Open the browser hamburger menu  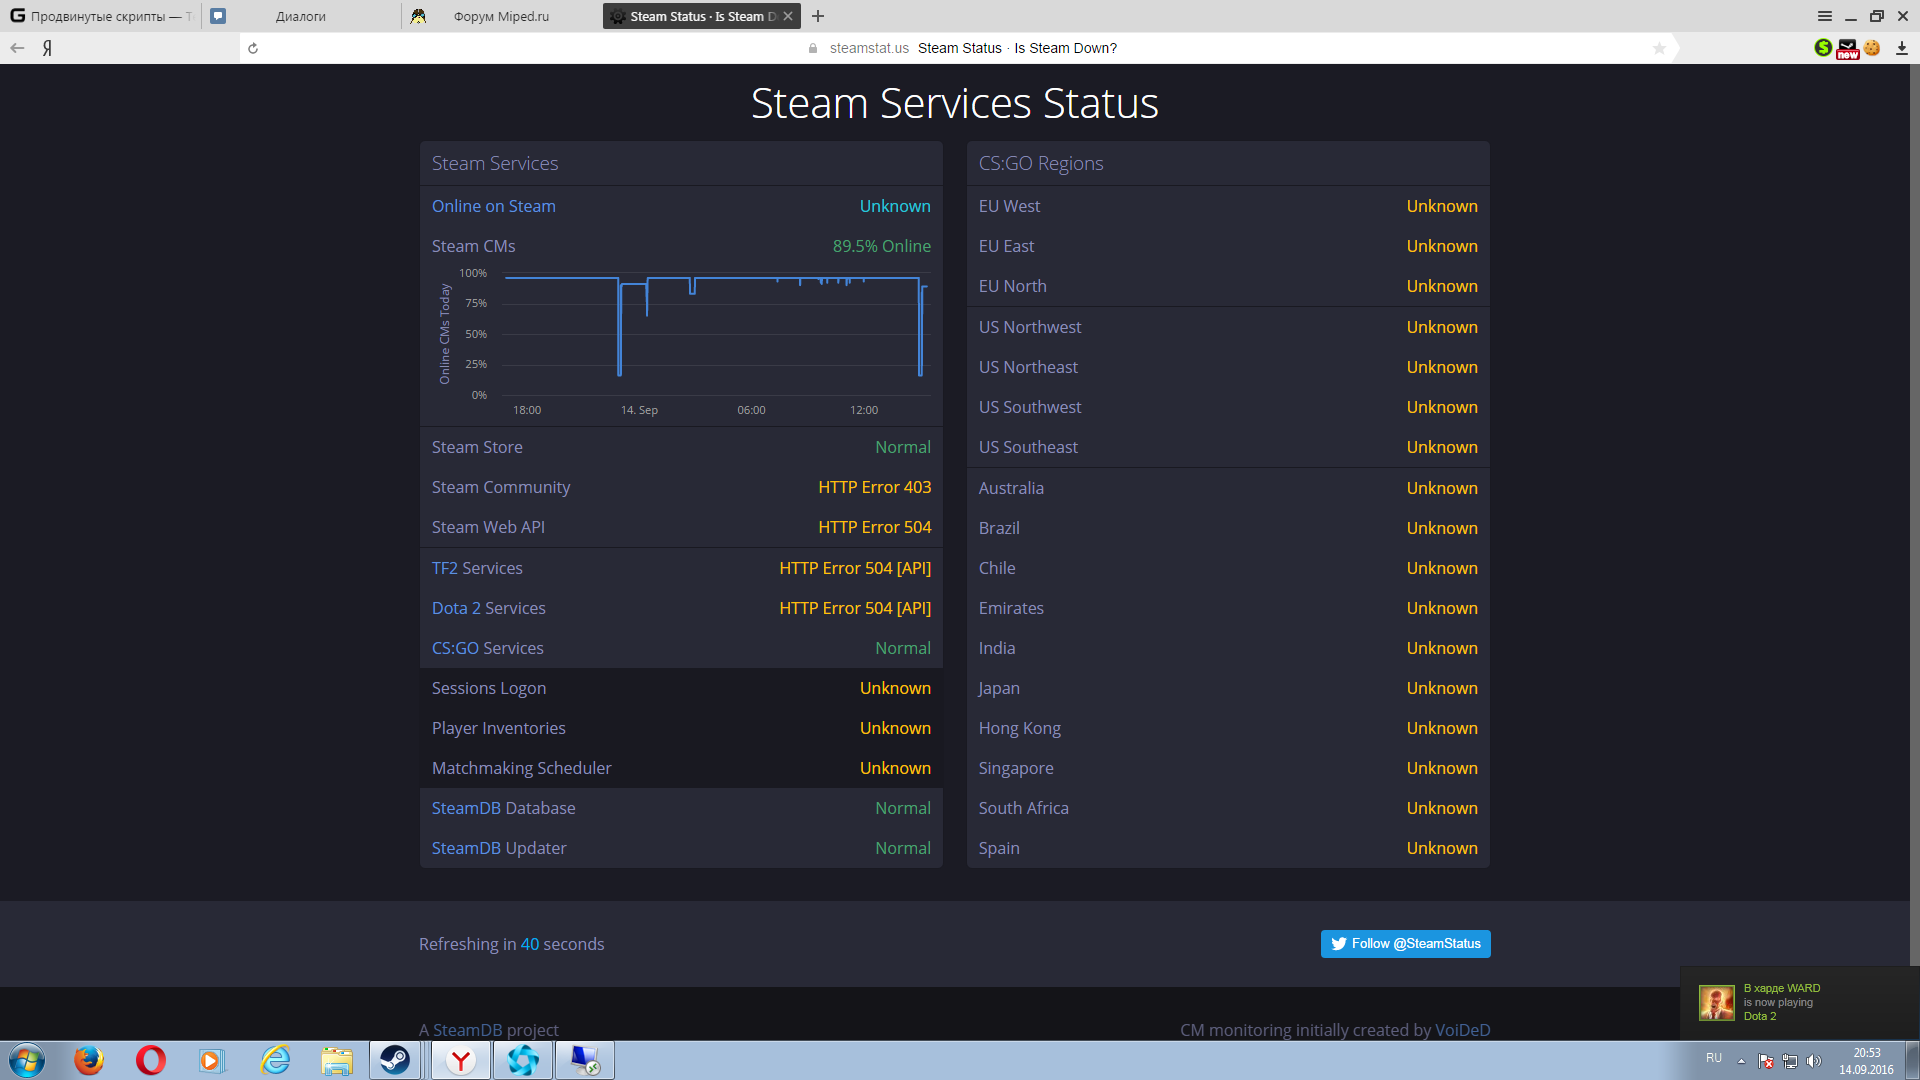[1824, 16]
